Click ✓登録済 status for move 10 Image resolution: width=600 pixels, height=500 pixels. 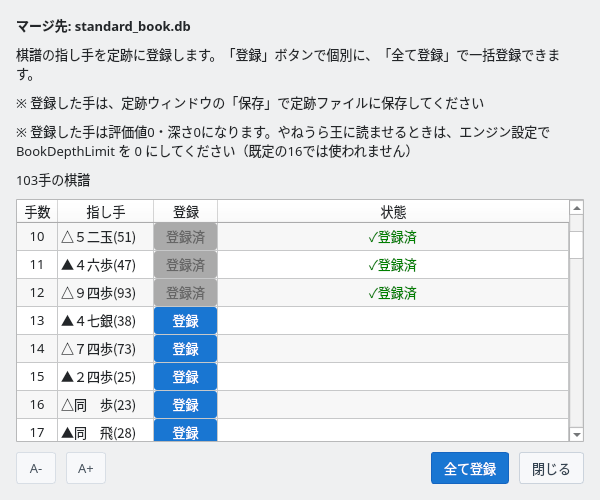click(x=393, y=237)
